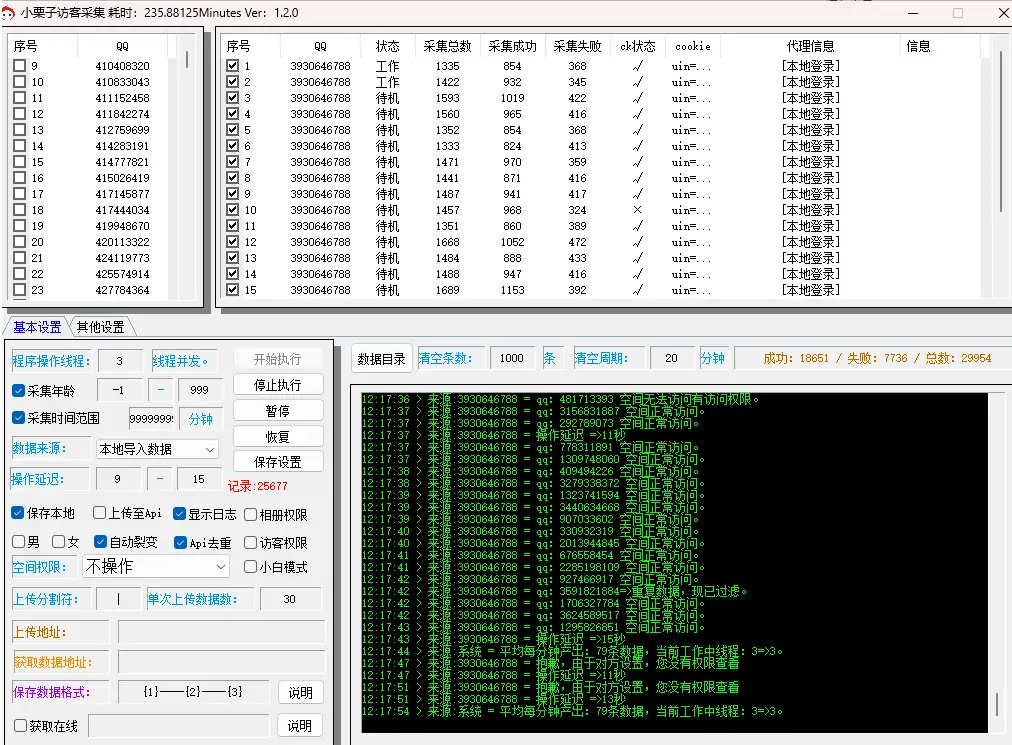This screenshot has width=1012, height=745.
Task: Pause execution with 暂停 button
Action: pos(278,411)
